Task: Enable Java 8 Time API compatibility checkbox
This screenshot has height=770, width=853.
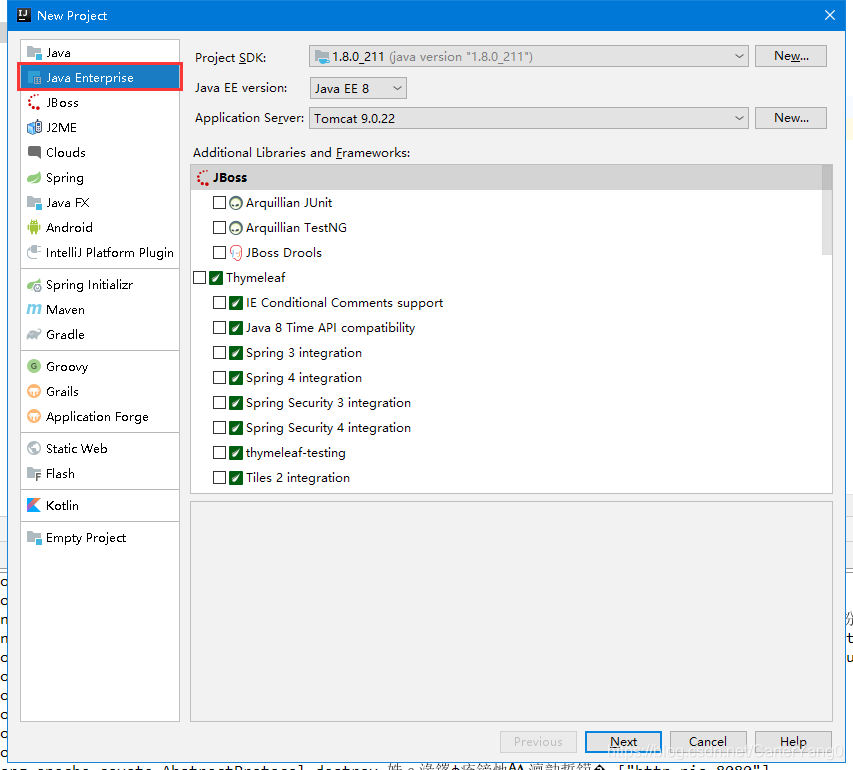Action: pyautogui.click(x=219, y=328)
